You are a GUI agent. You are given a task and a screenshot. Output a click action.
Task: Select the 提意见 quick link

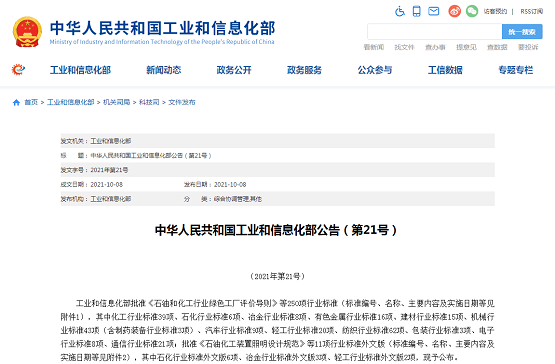466,47
